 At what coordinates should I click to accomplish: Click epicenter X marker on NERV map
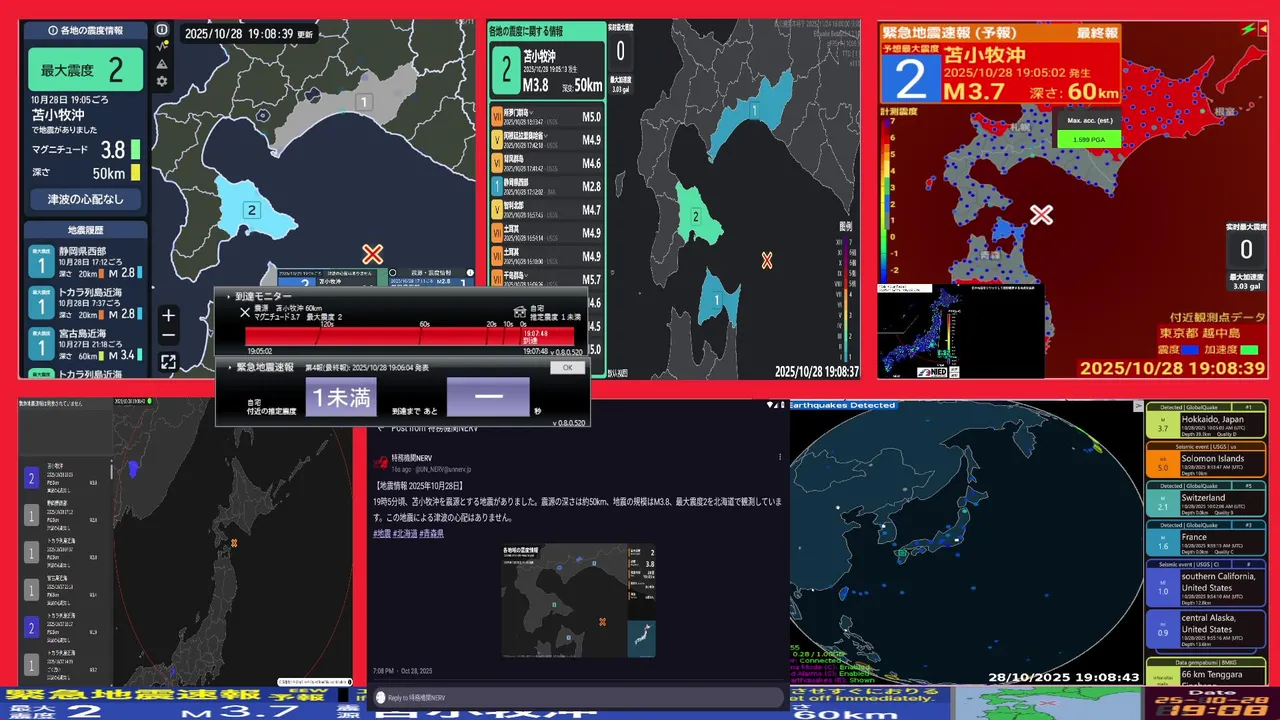(372, 254)
